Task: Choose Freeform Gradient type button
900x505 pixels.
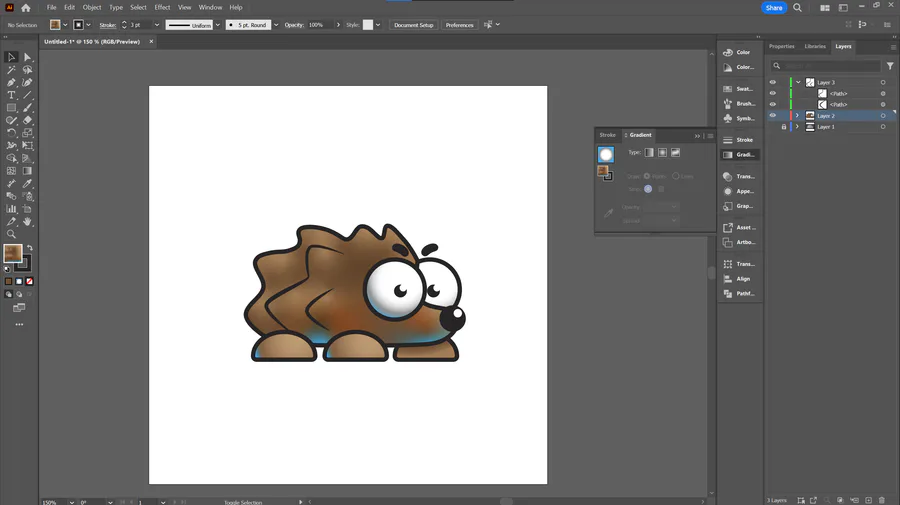Action: pyautogui.click(x=676, y=153)
